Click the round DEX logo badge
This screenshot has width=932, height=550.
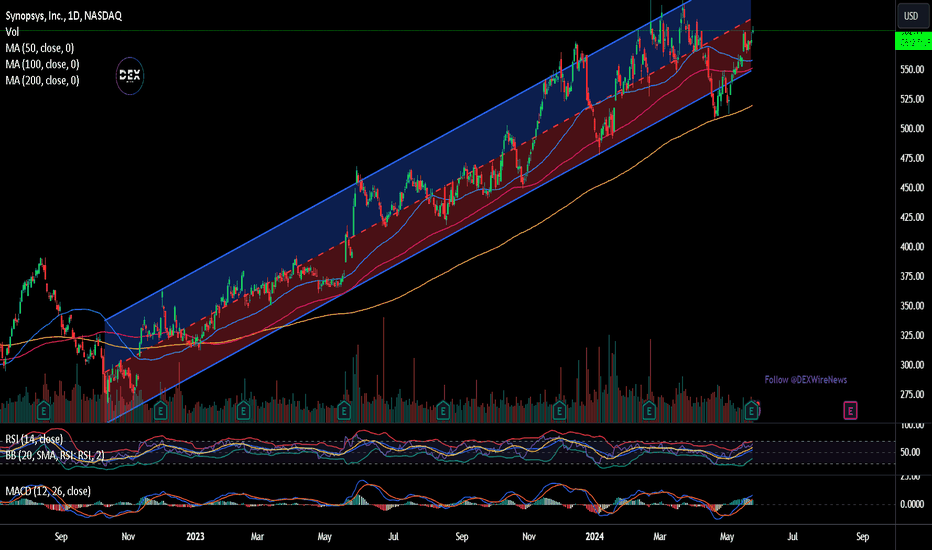coord(130,76)
